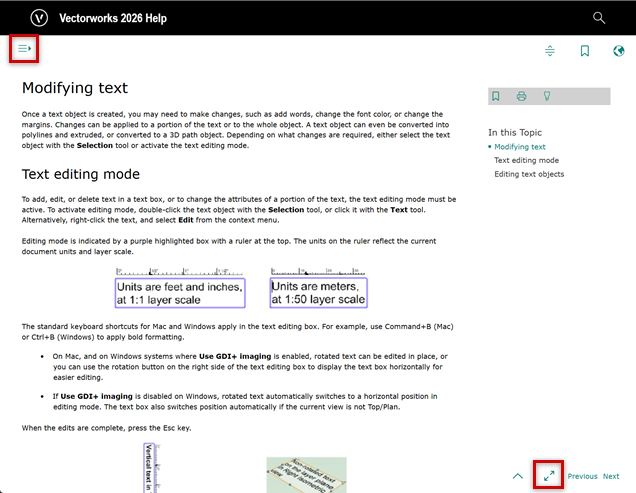Click the print icon in gray bar
Image resolution: width=636 pixels, height=493 pixels.
coord(521,96)
